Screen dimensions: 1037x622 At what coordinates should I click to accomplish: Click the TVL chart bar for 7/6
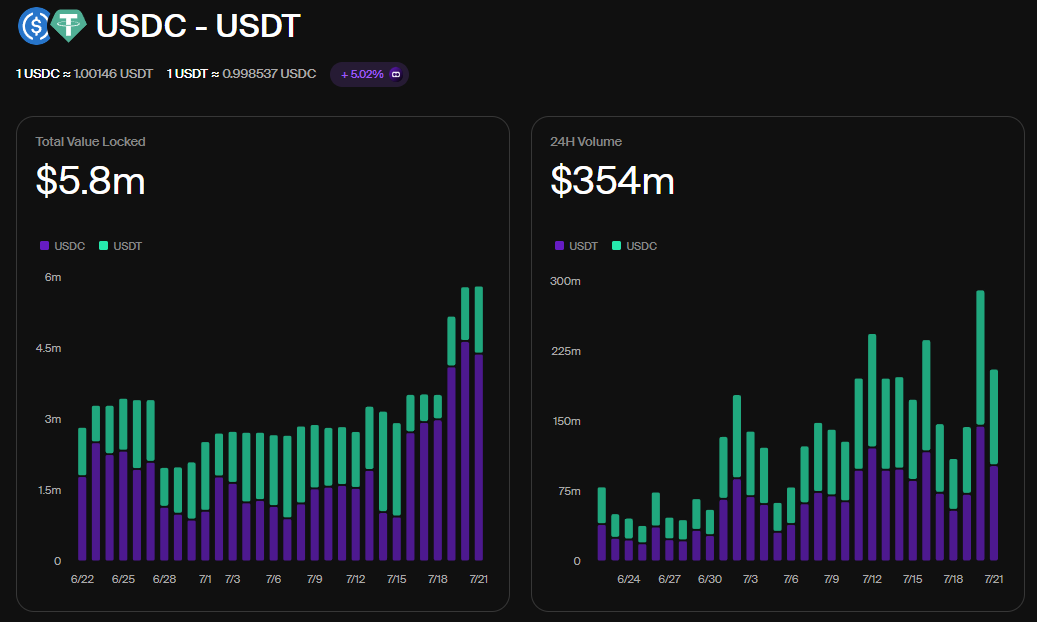point(274,498)
